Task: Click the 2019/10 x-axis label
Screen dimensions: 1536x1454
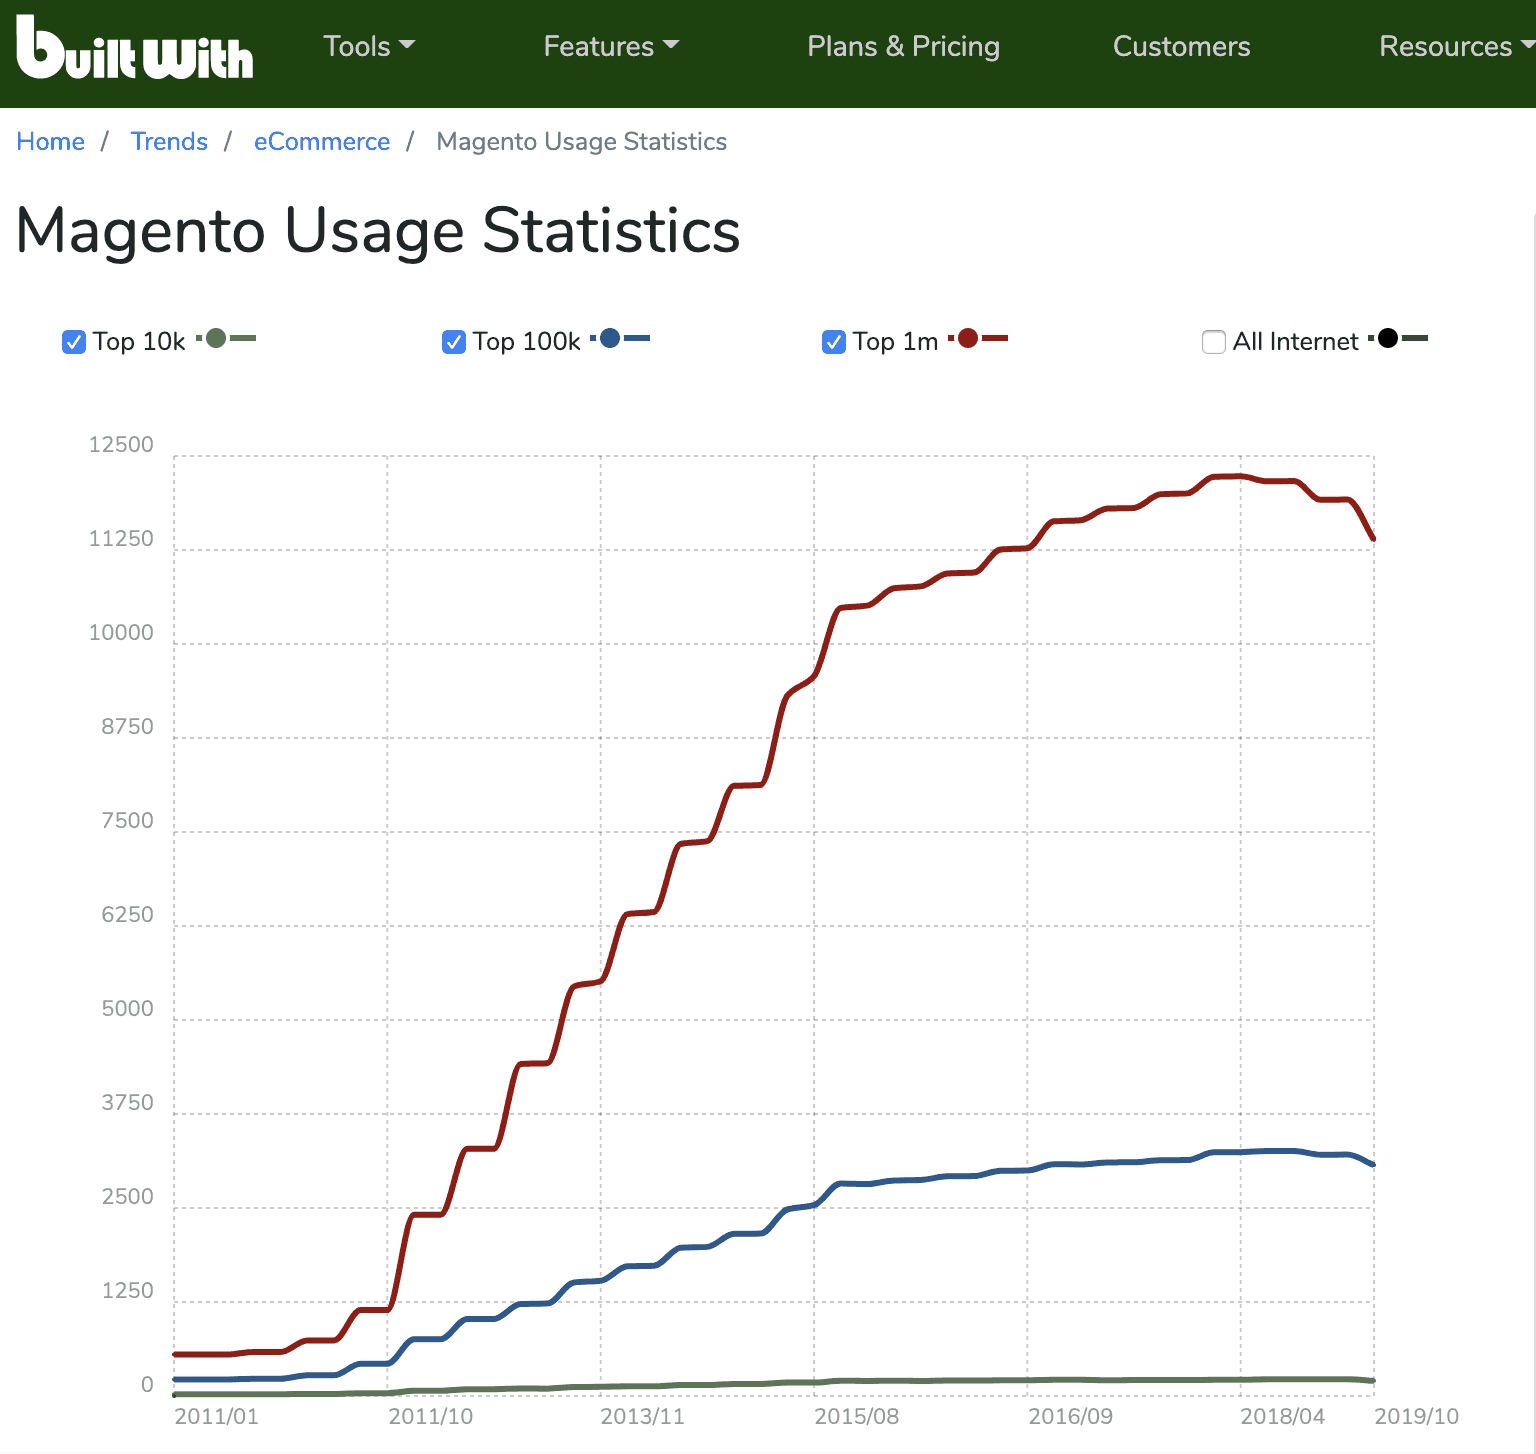Action: pos(1416,1417)
